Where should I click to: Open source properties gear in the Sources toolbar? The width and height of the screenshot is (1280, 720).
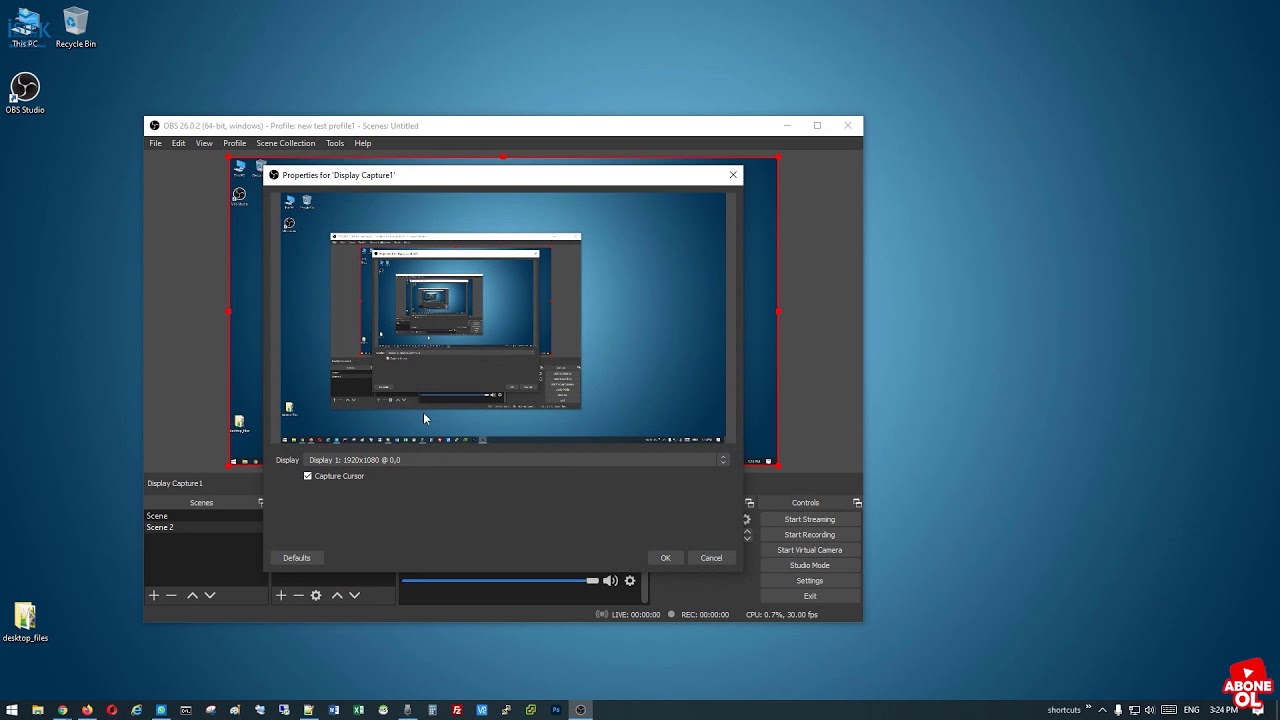coord(316,595)
